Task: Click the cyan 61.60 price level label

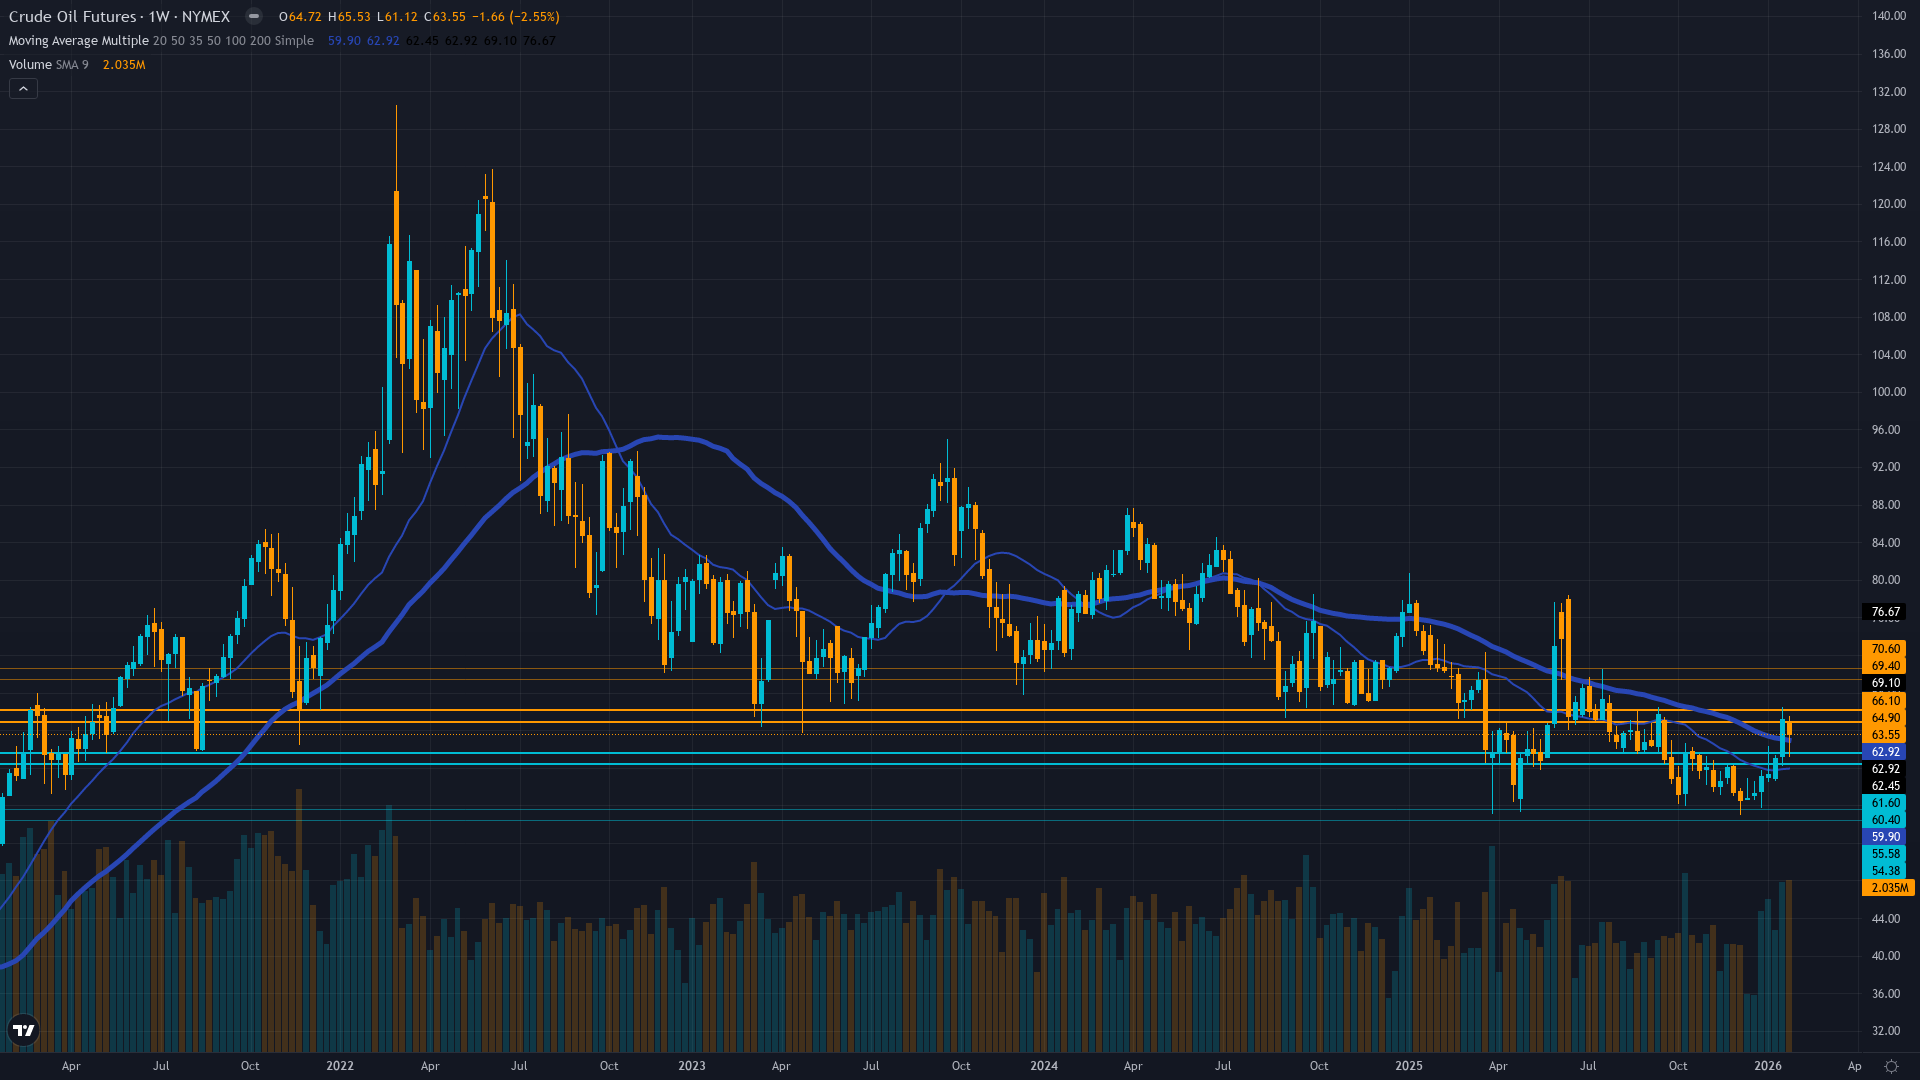Action: [x=1885, y=803]
